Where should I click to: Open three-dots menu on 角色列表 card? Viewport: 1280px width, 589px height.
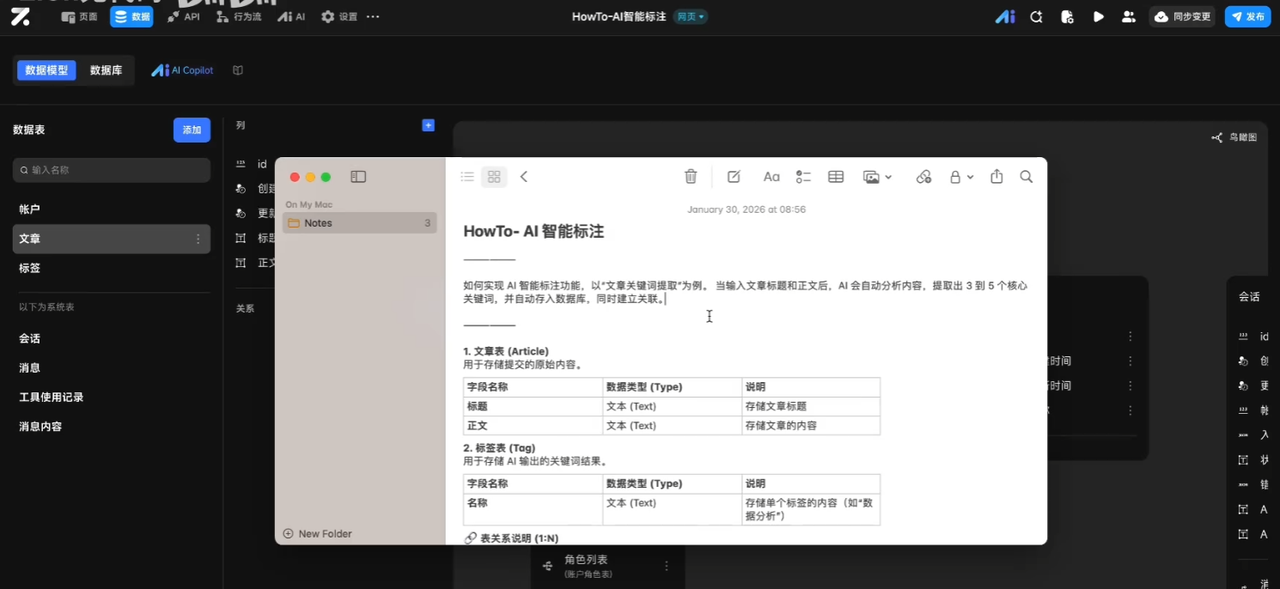667,566
